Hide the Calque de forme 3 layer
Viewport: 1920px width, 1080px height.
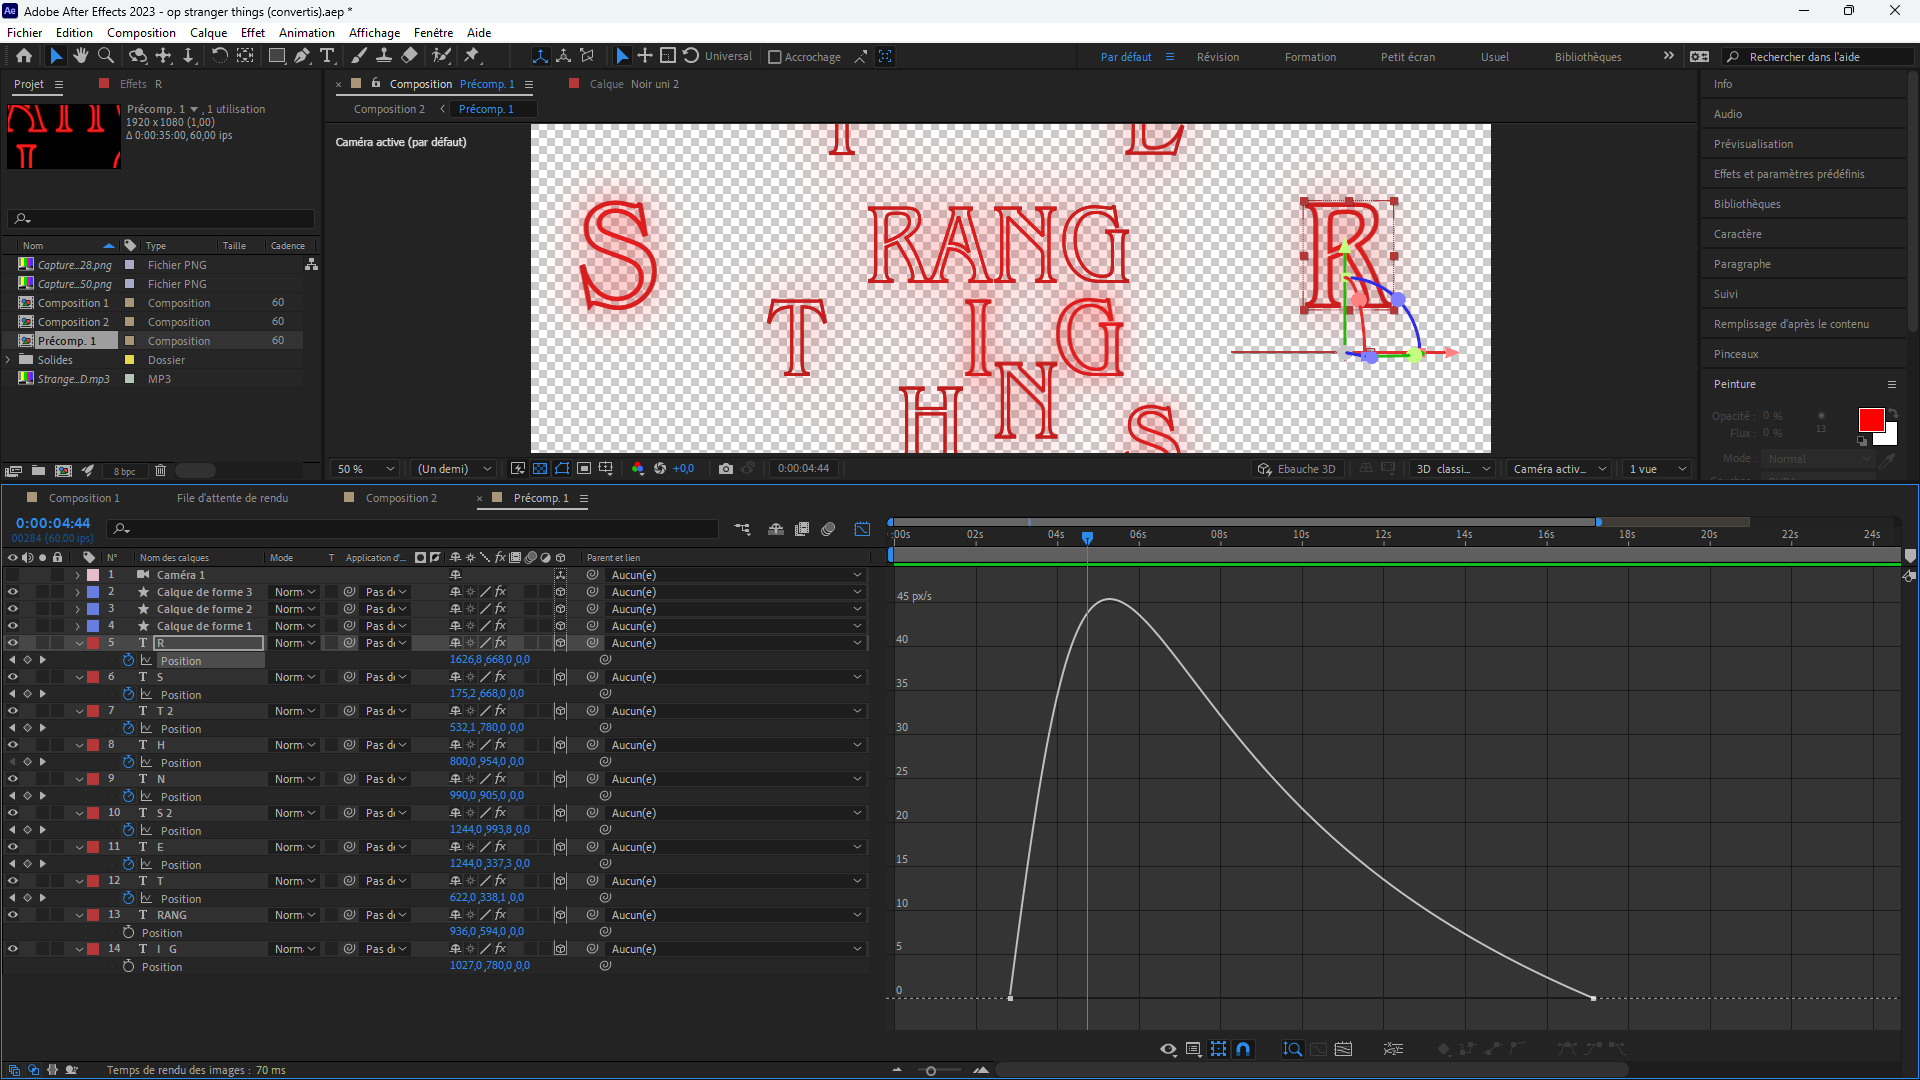tap(13, 592)
